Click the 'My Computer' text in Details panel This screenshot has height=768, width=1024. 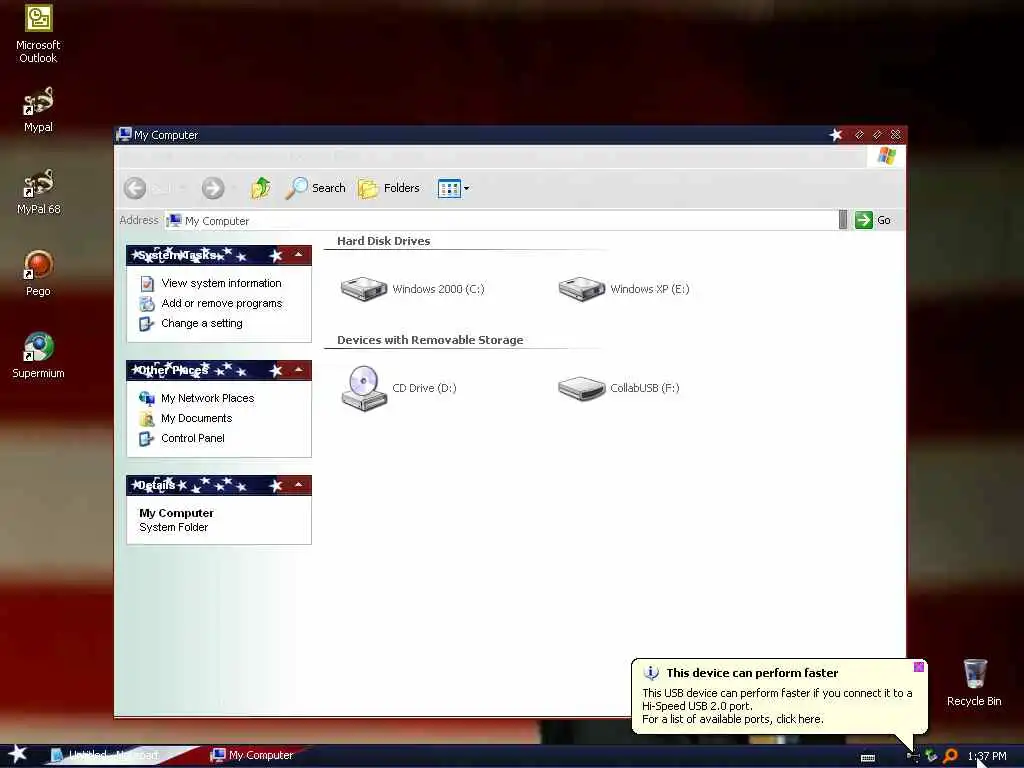[x=176, y=513]
